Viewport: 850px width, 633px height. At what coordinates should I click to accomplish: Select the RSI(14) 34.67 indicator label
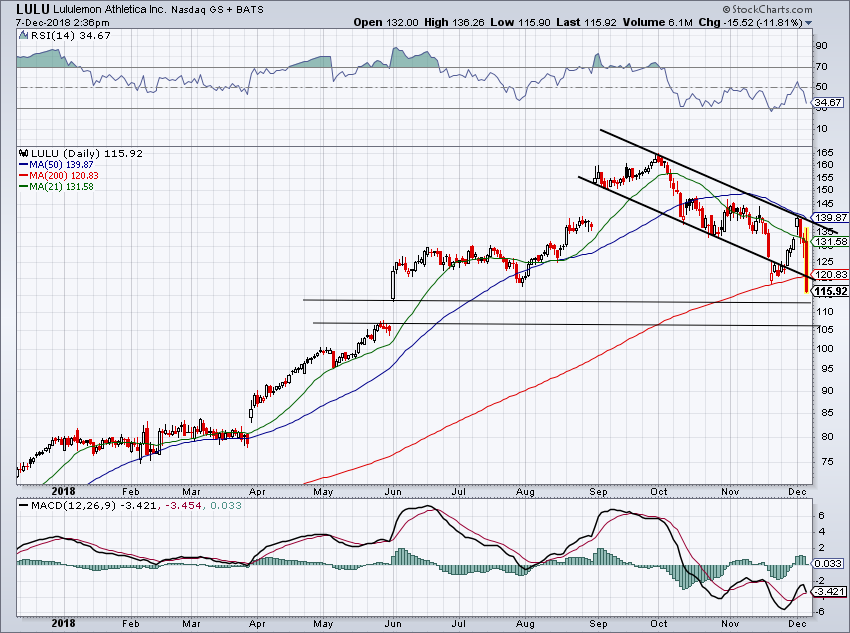pyautogui.click(x=70, y=36)
